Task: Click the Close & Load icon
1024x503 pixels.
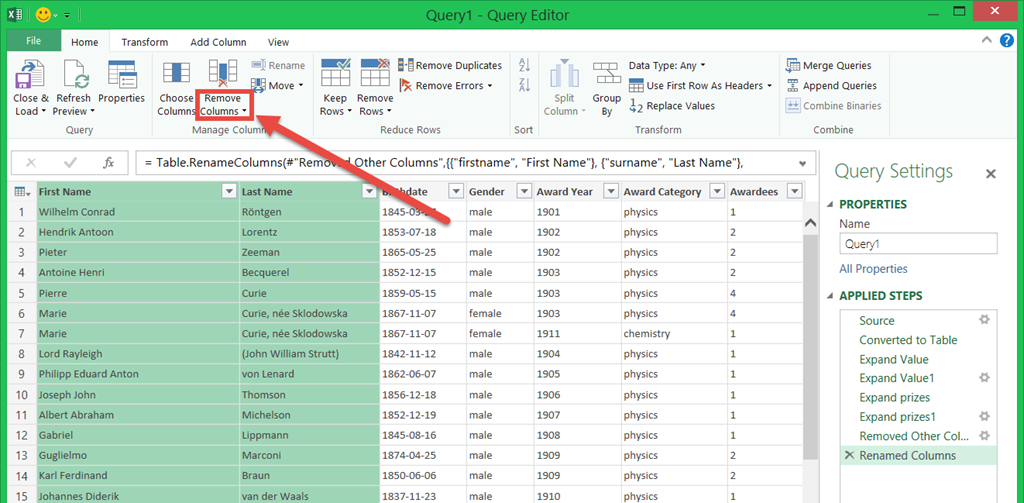Action: (27, 75)
